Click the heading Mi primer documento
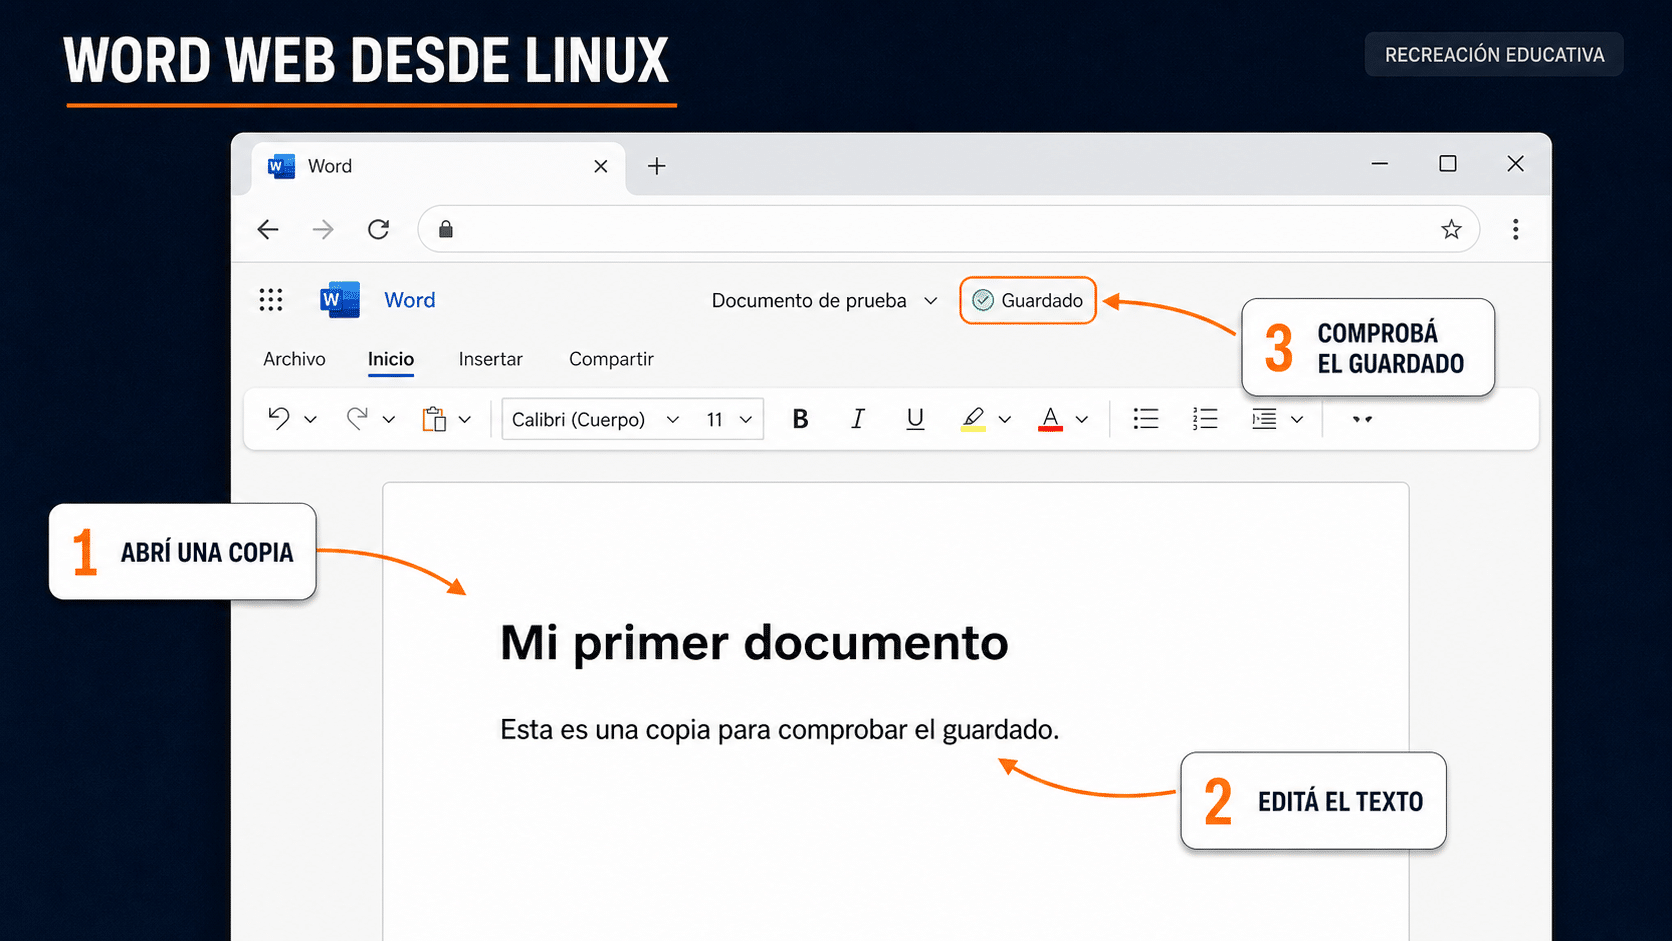The height and width of the screenshot is (941, 1672). point(754,642)
